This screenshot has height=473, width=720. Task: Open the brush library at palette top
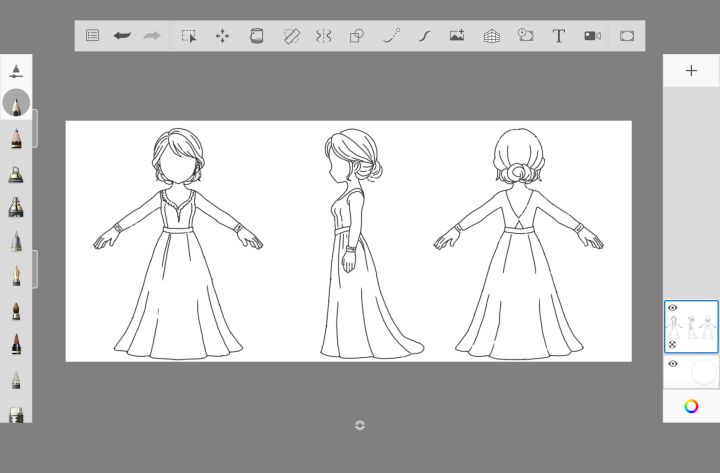coord(16,71)
